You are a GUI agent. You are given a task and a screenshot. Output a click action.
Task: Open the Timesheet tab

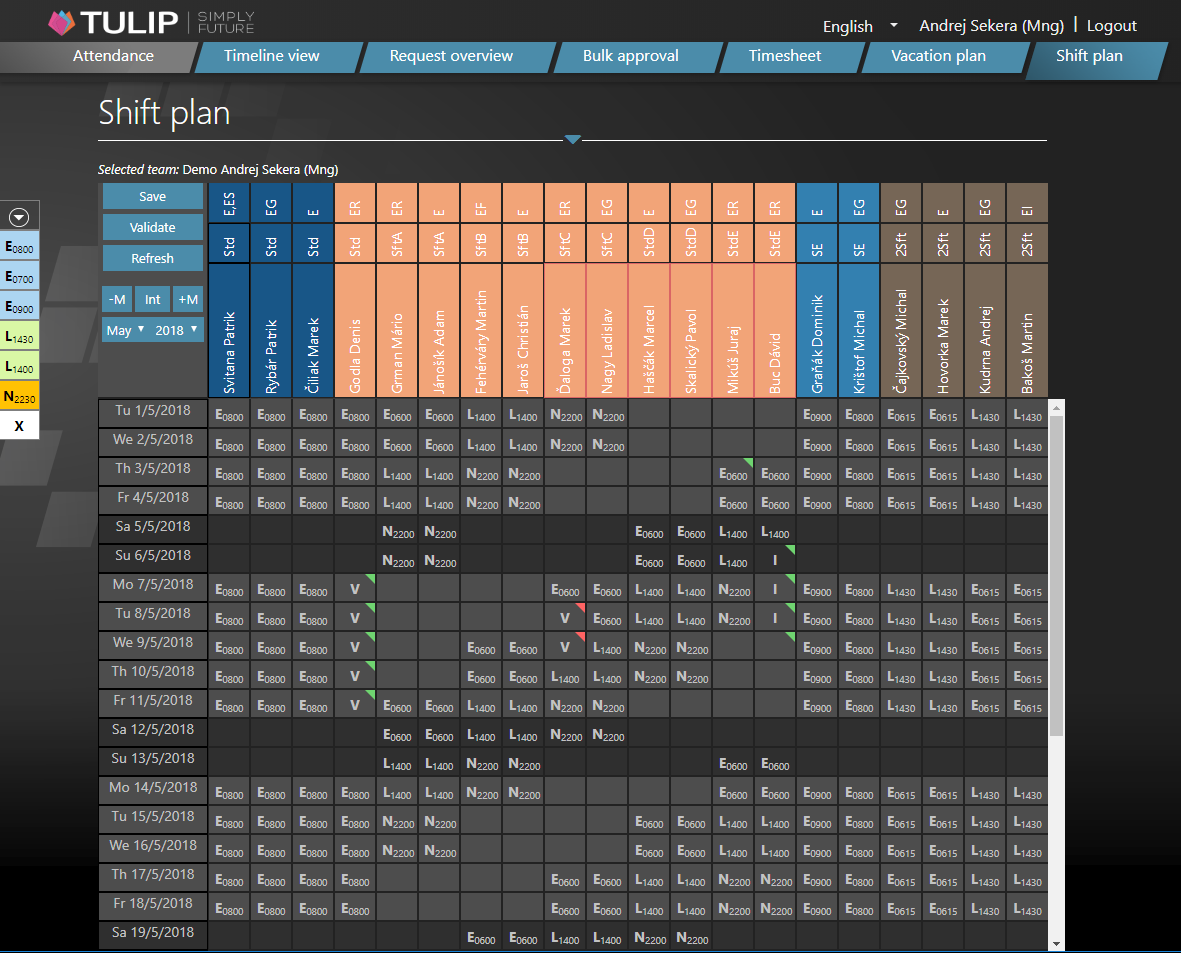(x=784, y=56)
